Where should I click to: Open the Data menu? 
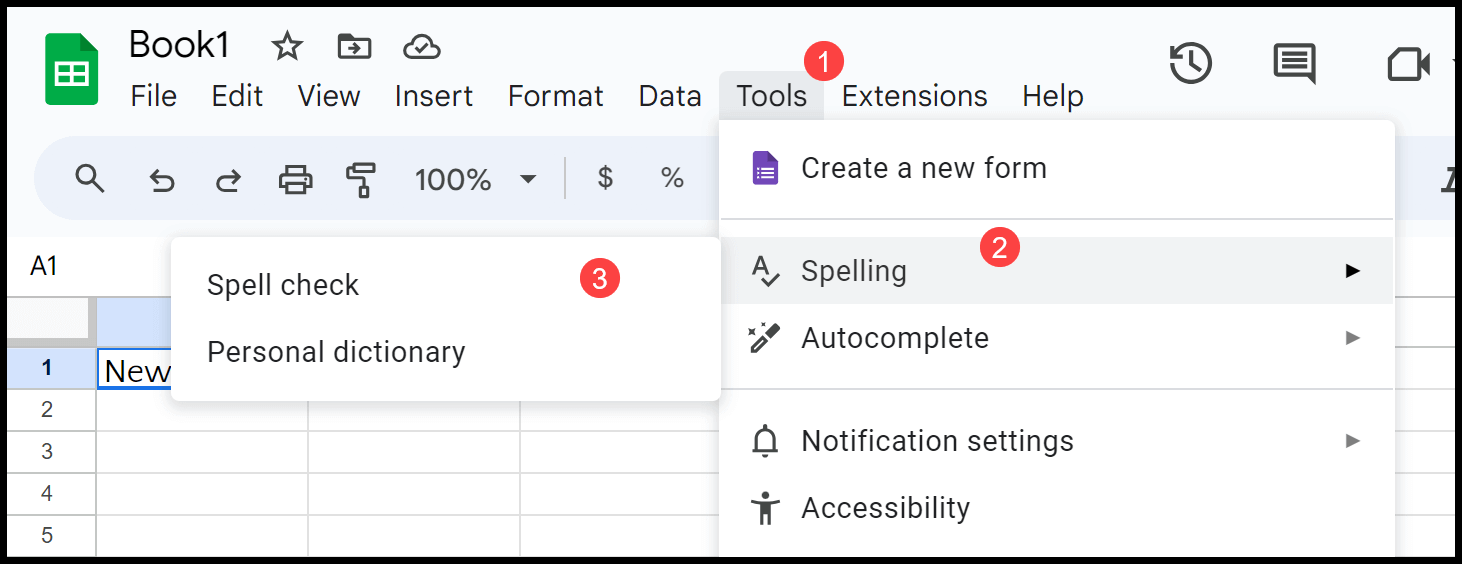coord(670,96)
